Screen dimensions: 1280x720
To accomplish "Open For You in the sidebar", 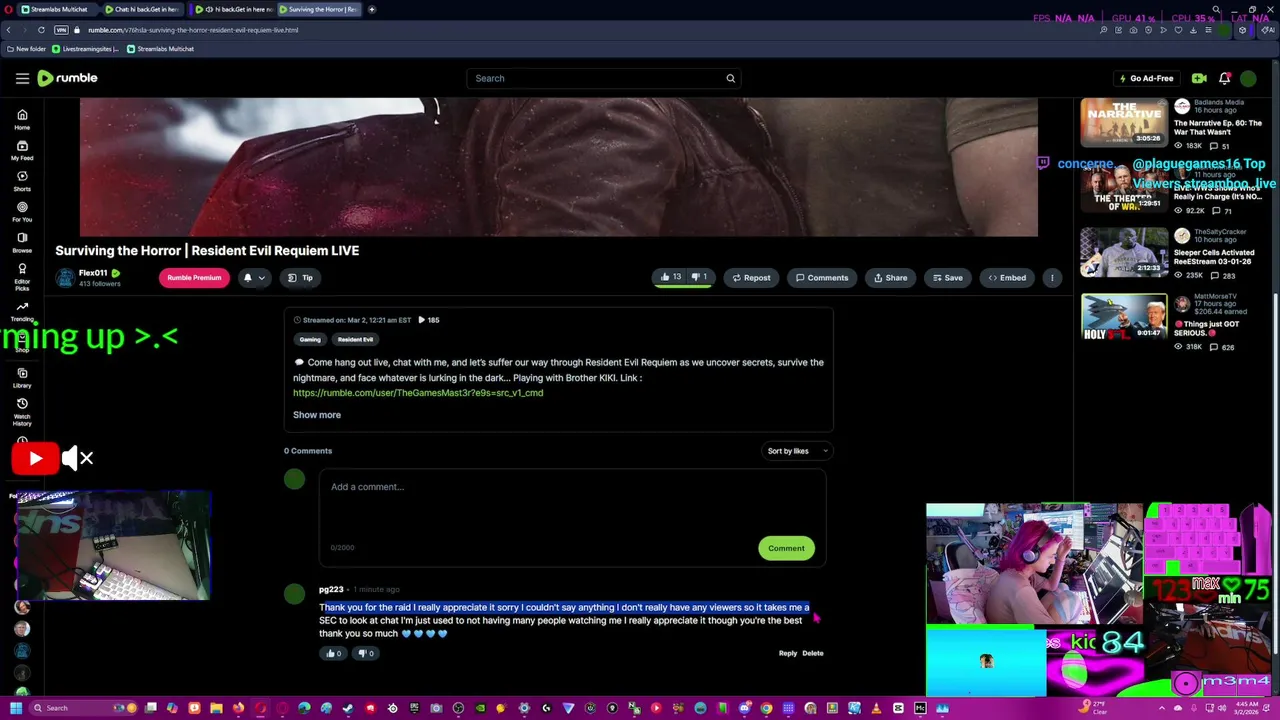I will pyautogui.click(x=22, y=212).
